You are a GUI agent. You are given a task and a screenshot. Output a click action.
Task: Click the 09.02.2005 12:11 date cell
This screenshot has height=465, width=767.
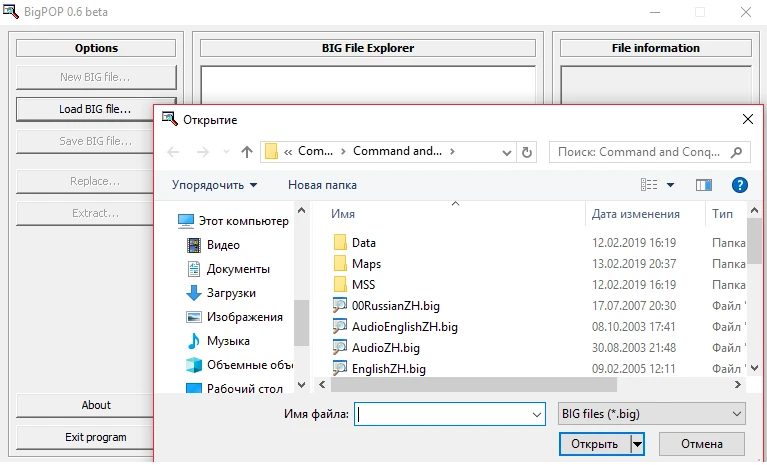click(634, 369)
